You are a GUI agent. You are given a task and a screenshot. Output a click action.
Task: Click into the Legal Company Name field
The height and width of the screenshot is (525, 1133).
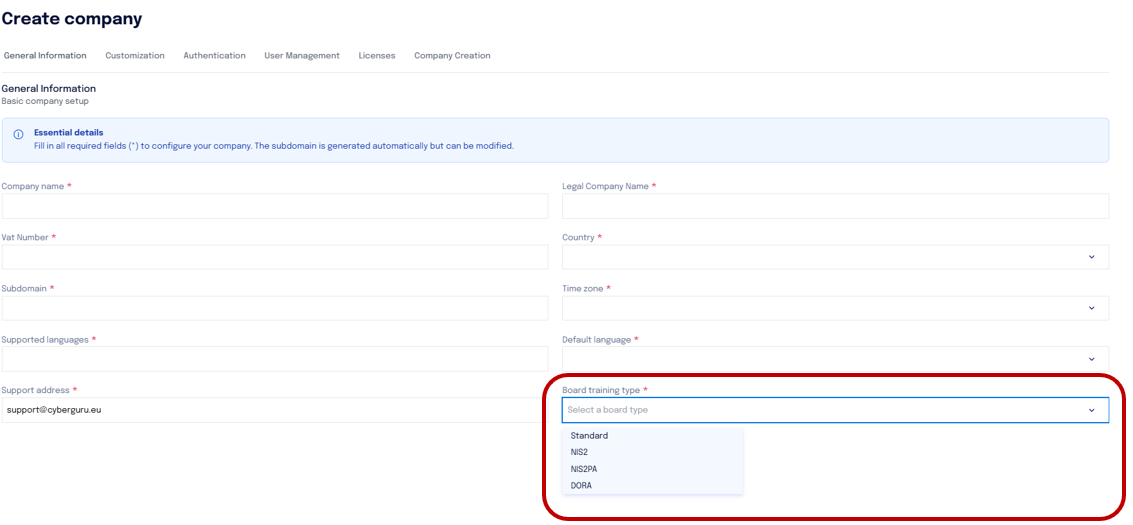(x=835, y=206)
